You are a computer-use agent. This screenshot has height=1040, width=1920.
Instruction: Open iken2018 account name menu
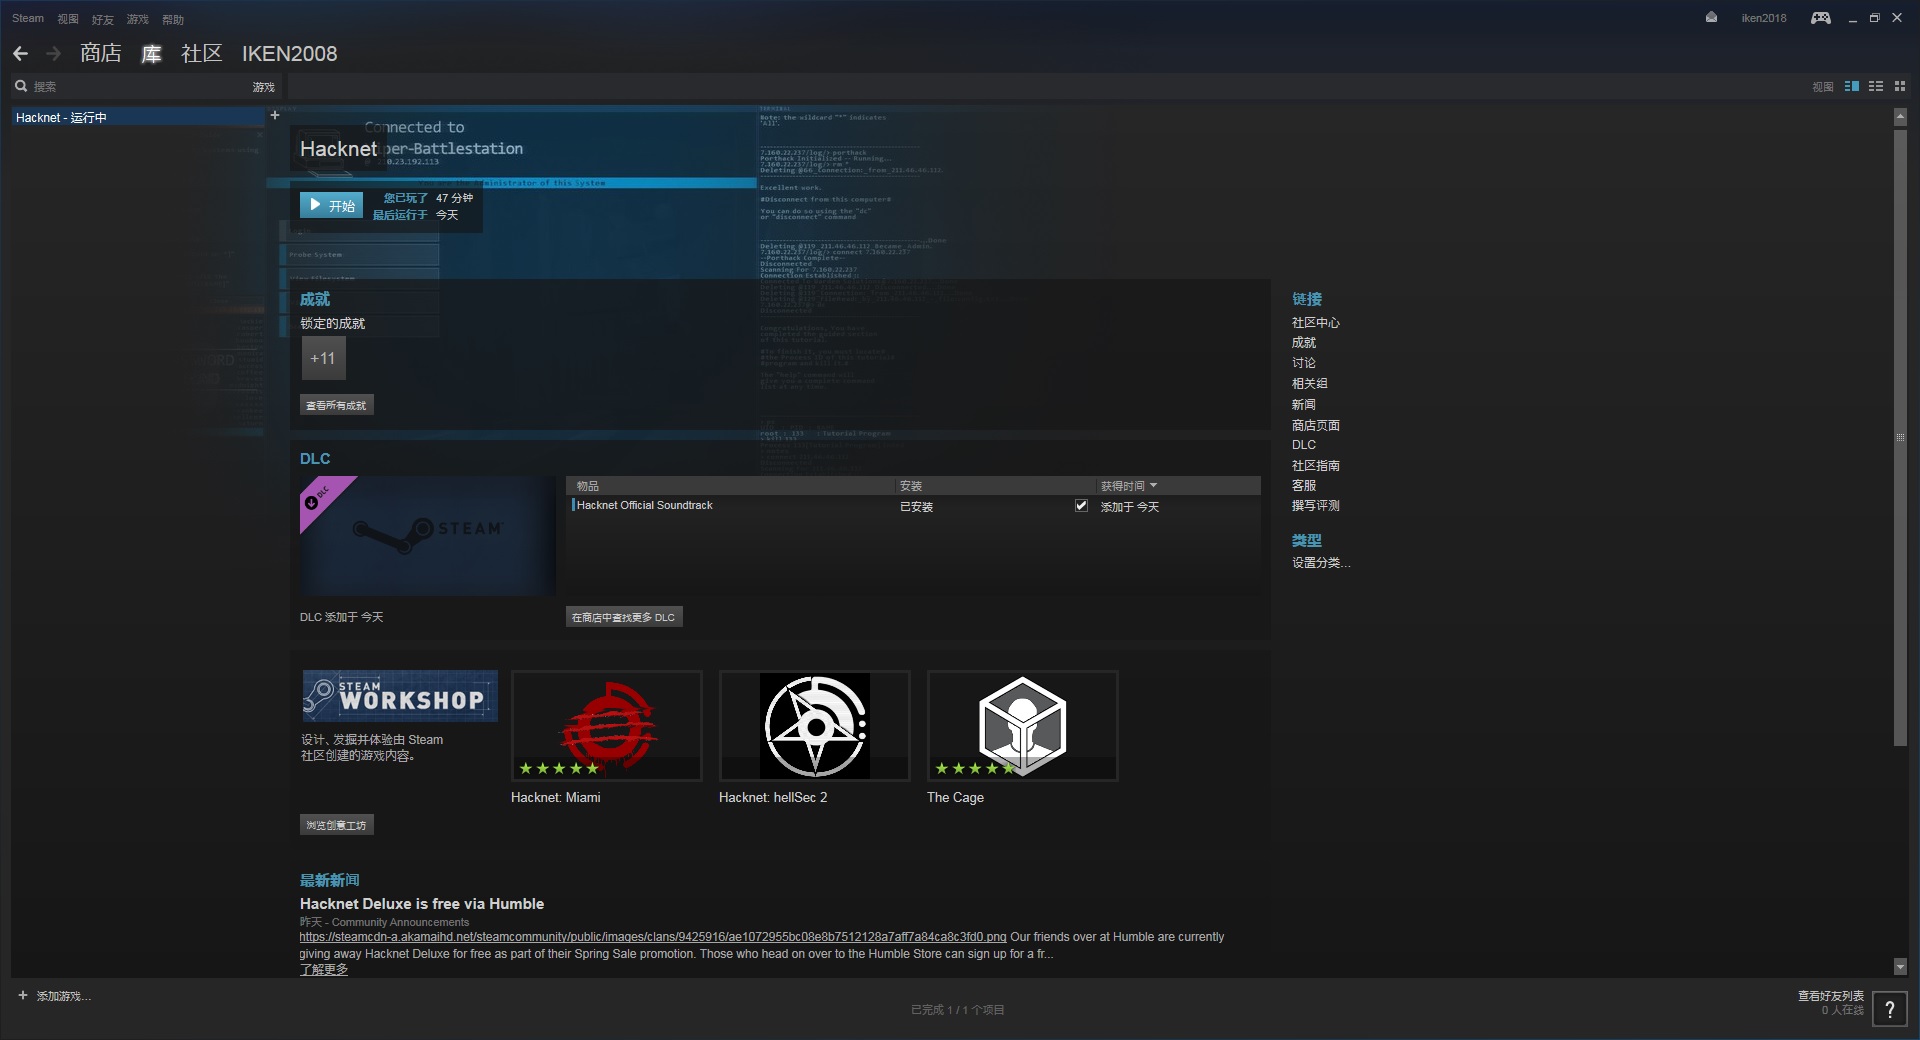1763,18
